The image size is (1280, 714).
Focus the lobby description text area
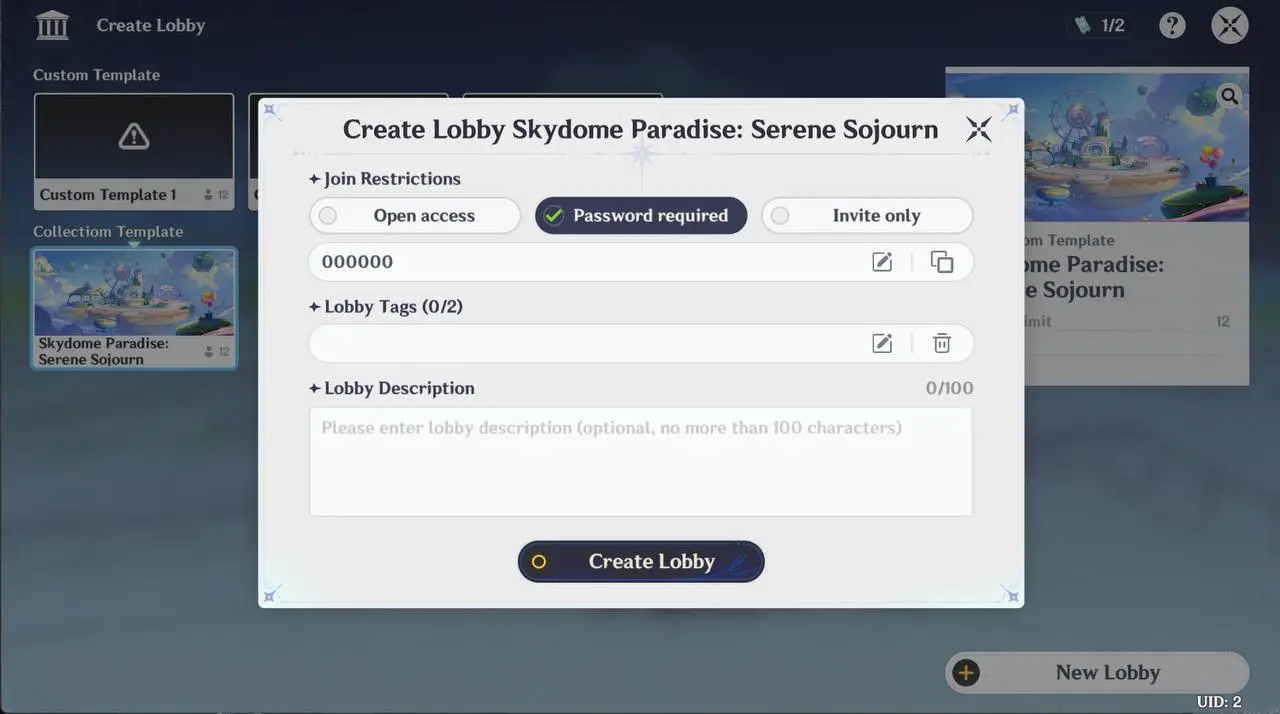[x=641, y=461]
